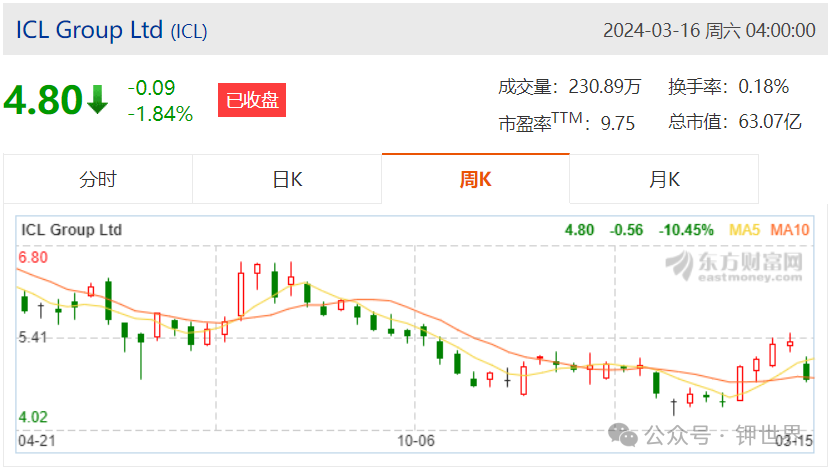Click the red 已收盘 status badge

(x=252, y=100)
